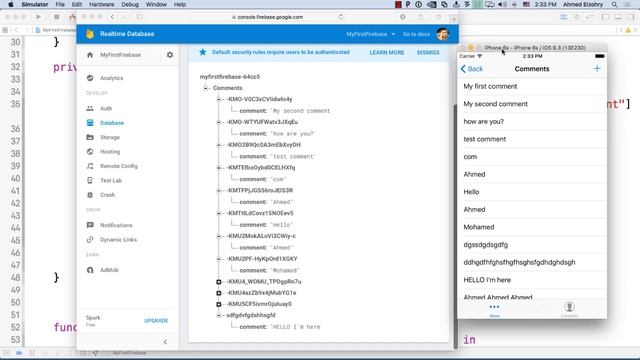
Task: Expand the -KMU4_W0MU_TPDgpRs7u node
Action: pyautogui.click(x=219, y=282)
